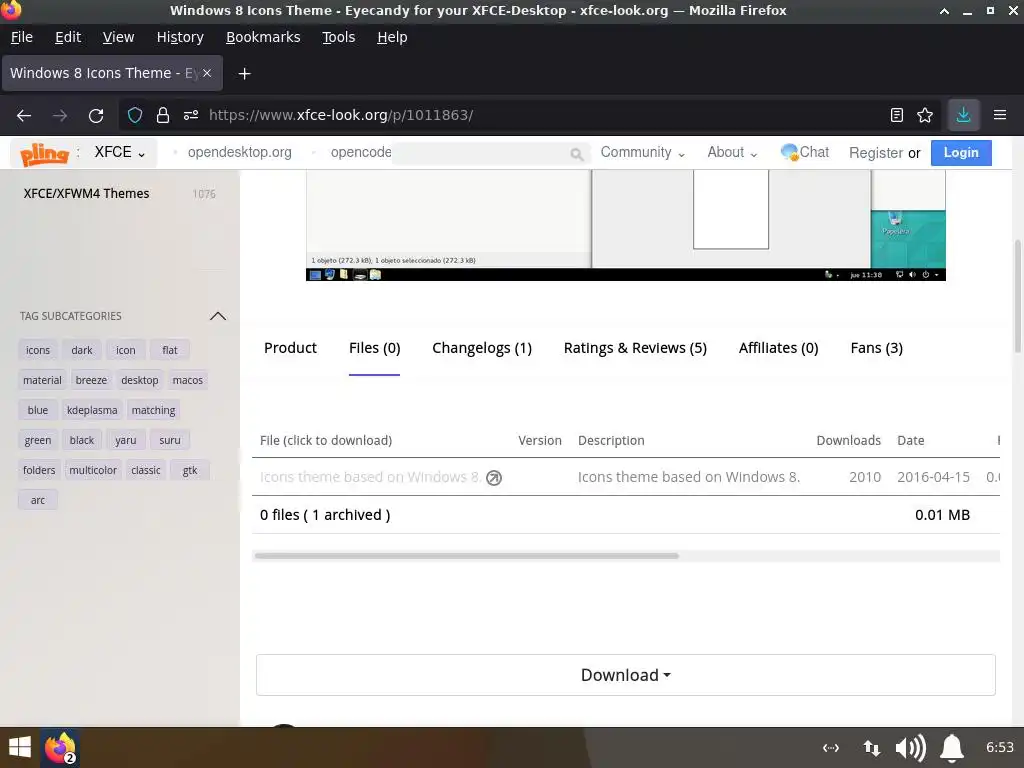Click the external link icon beside archived file

(x=494, y=478)
